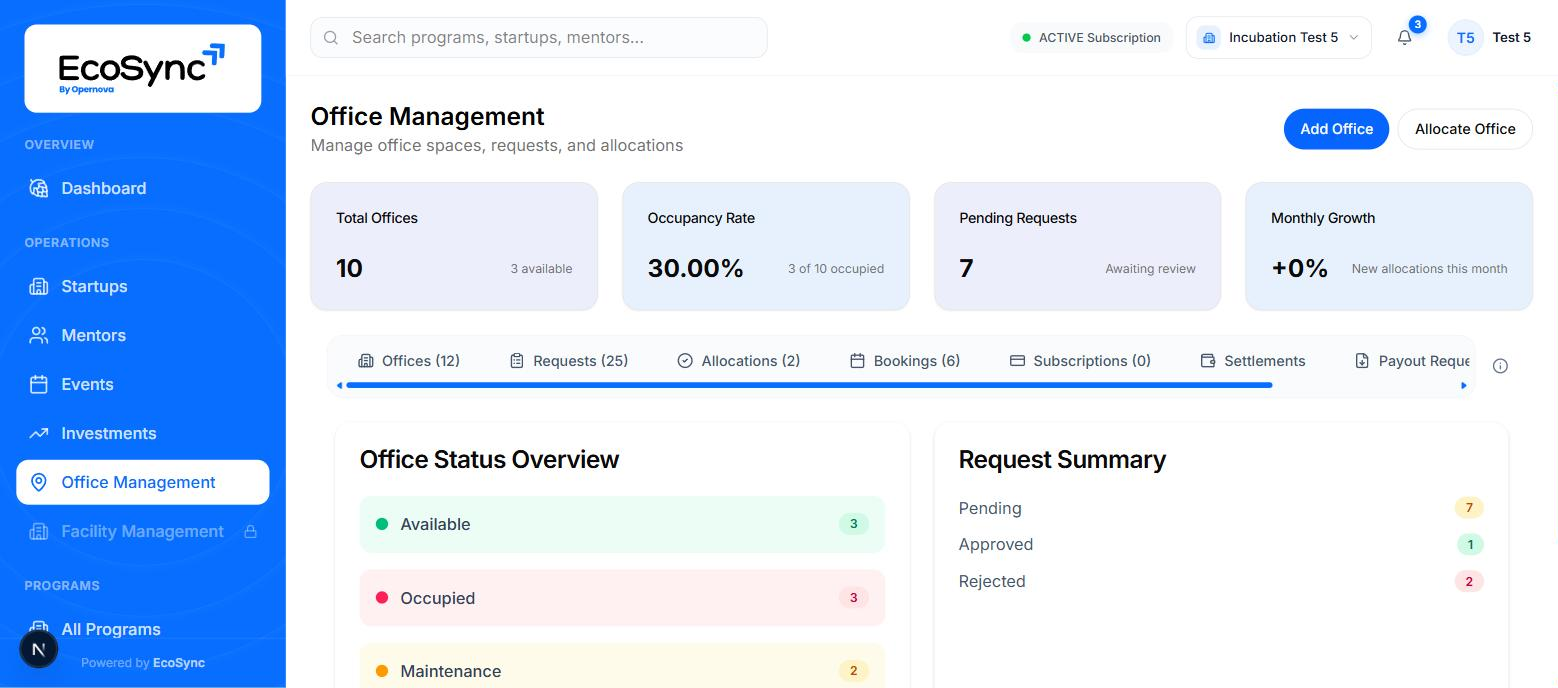
Task: Click the Incubation Test 5 building icon
Action: click(1209, 38)
